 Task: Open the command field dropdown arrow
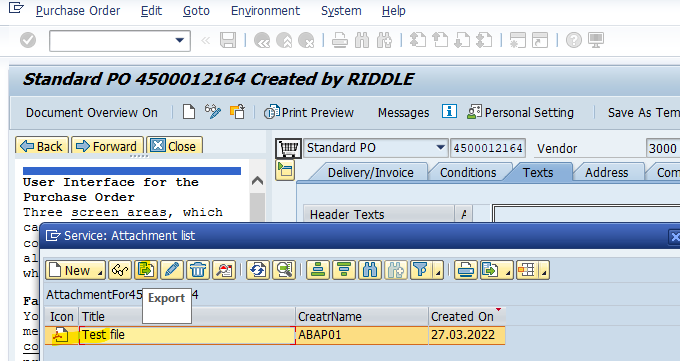180,40
